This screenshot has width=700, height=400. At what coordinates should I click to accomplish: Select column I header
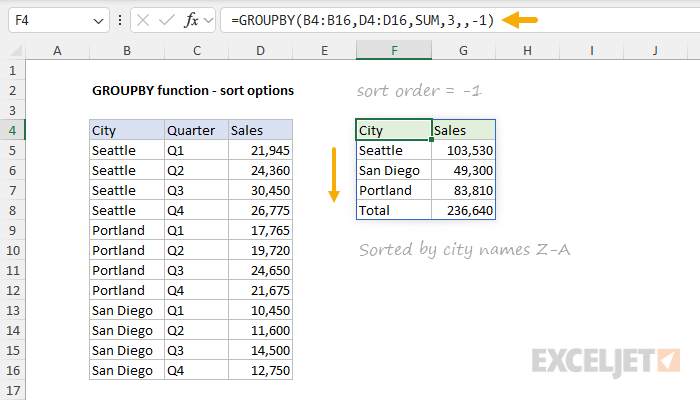pyautogui.click(x=592, y=50)
